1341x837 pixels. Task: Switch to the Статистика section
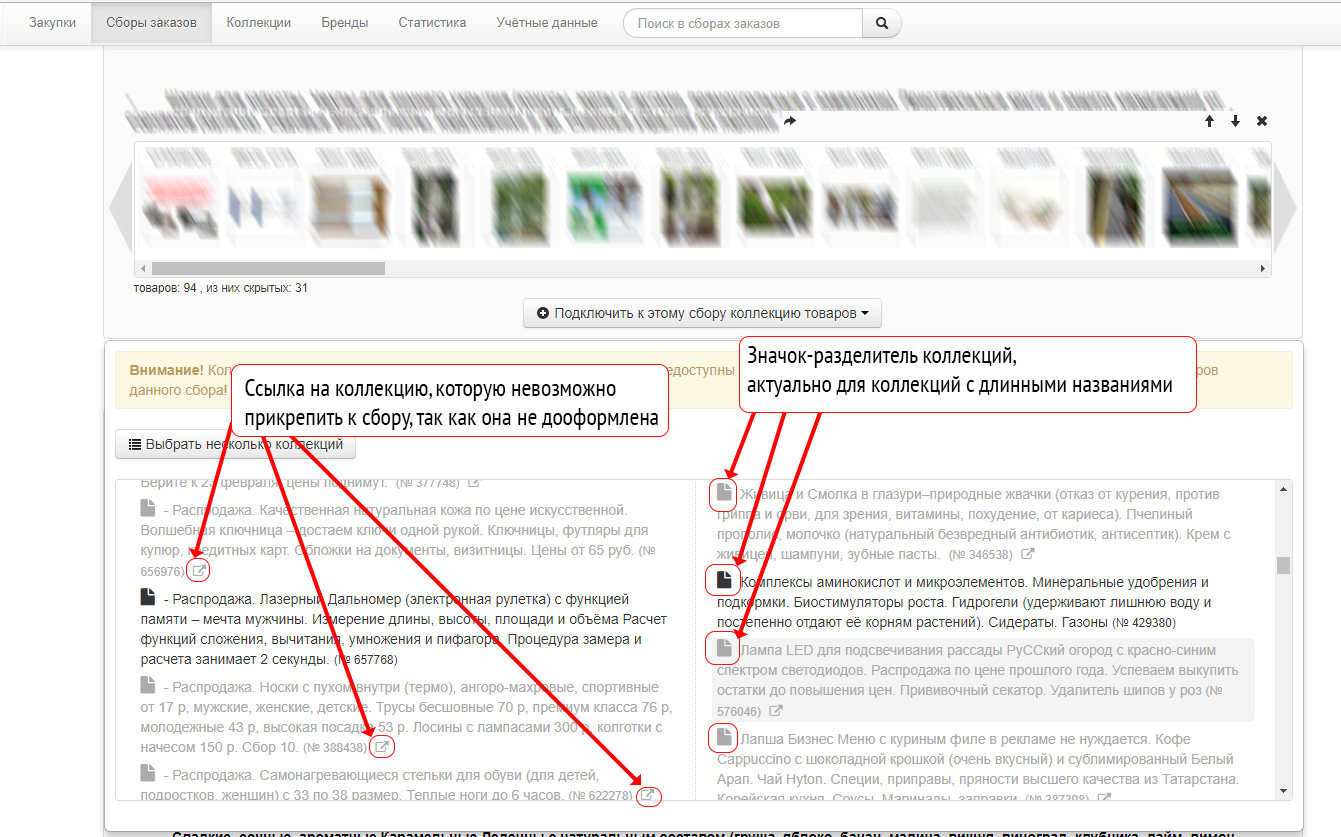click(432, 23)
